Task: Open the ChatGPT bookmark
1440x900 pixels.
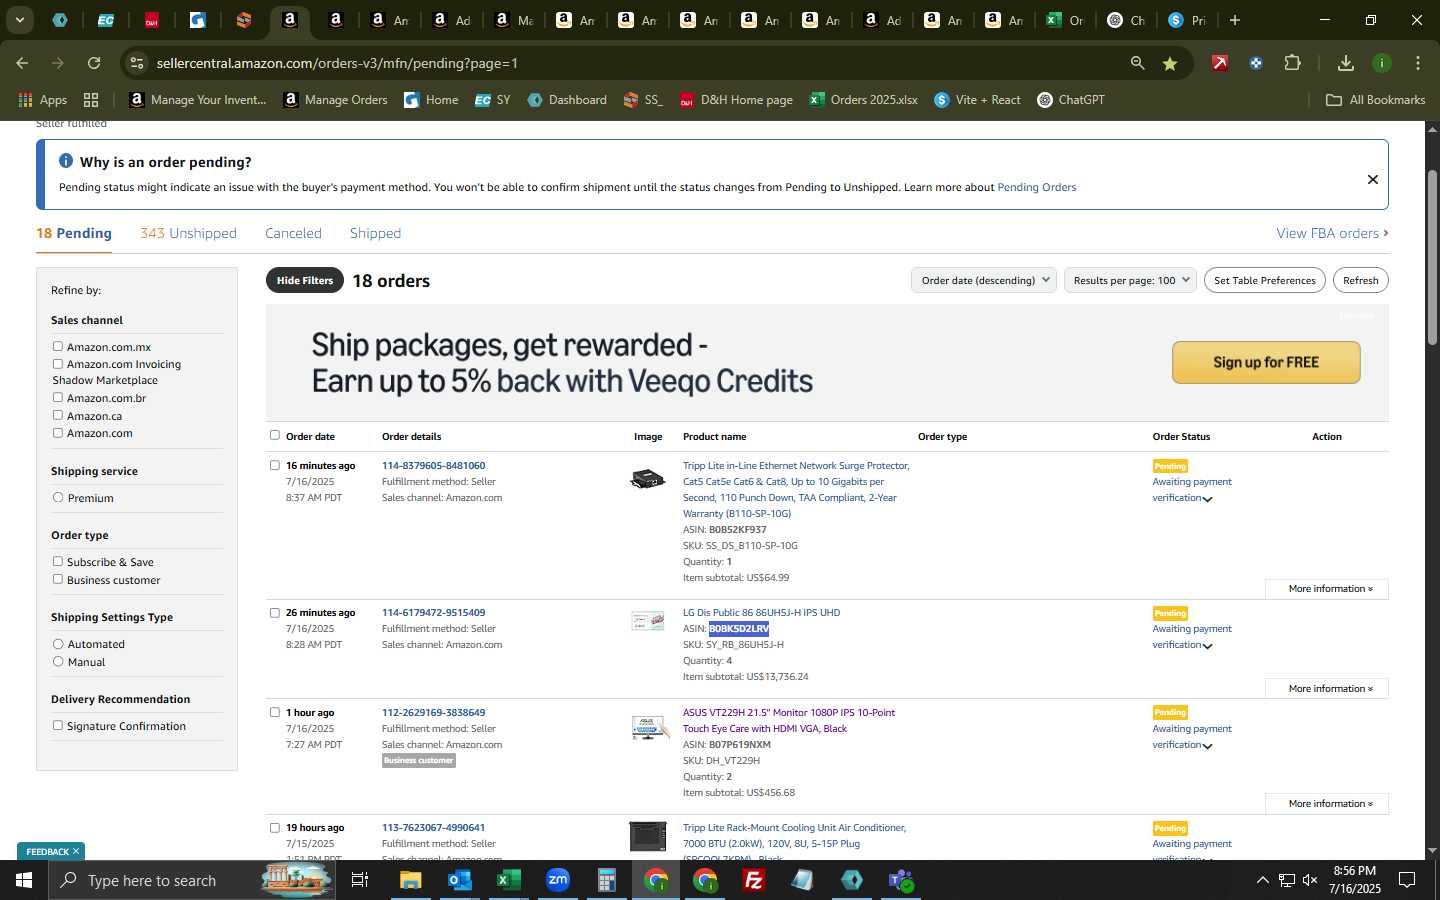Action: click(x=1071, y=100)
